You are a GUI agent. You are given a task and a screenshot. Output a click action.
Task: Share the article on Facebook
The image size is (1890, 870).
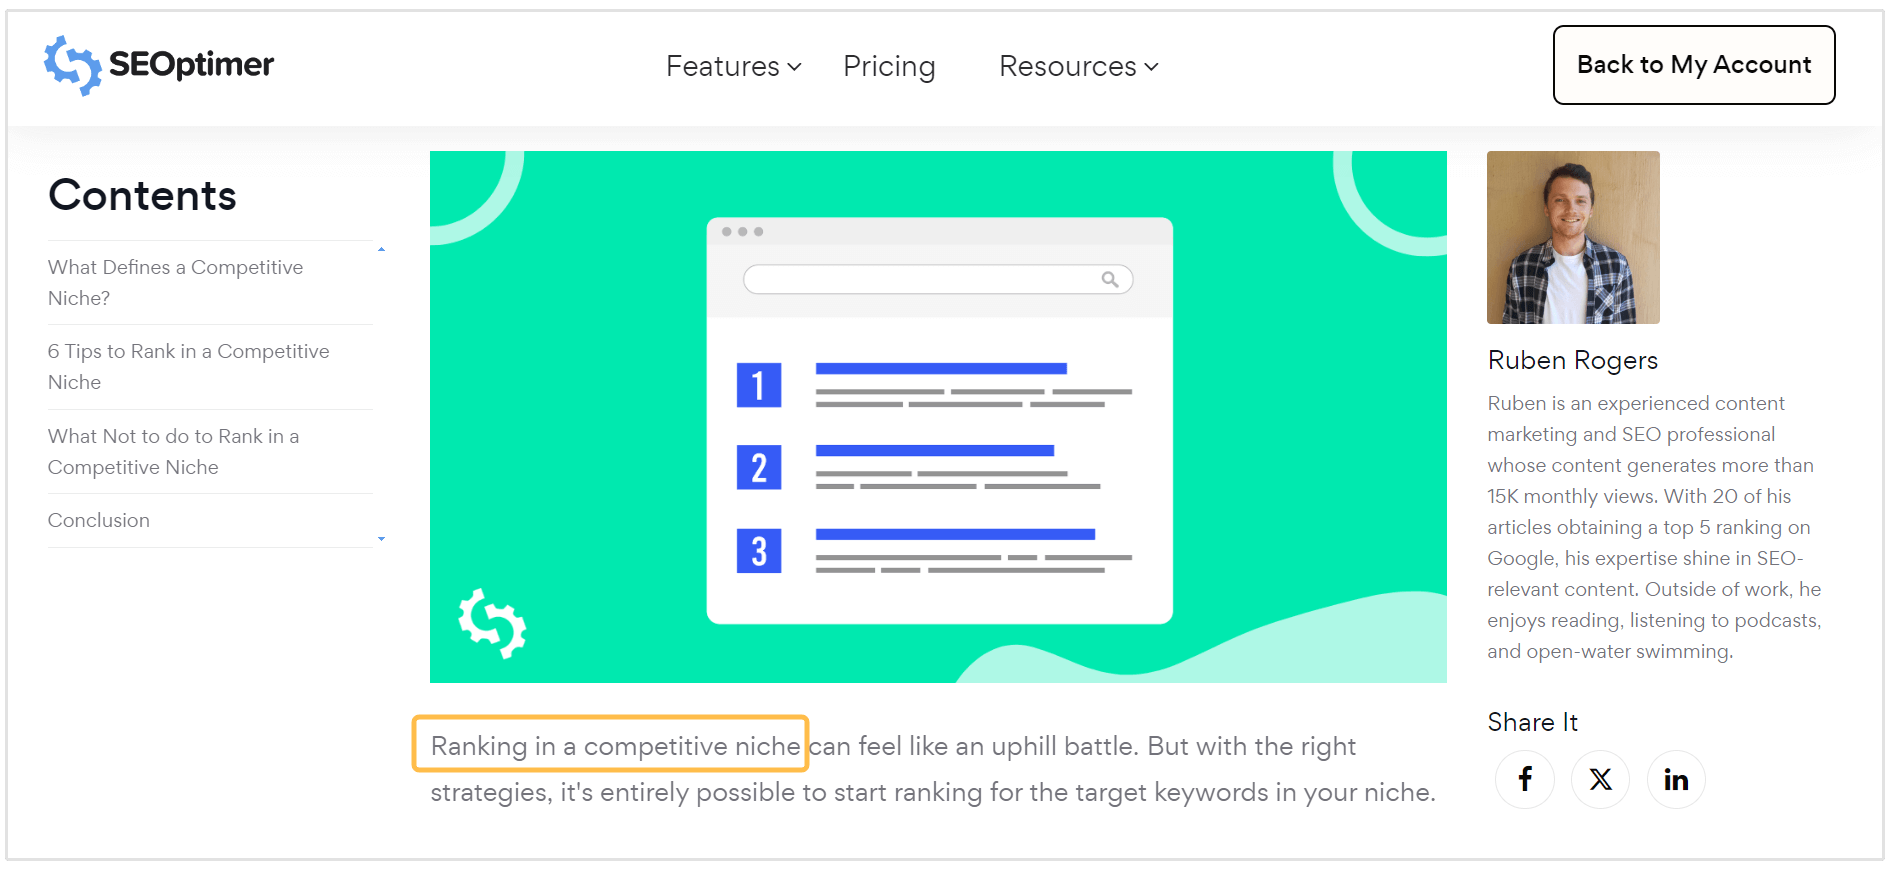click(x=1525, y=779)
